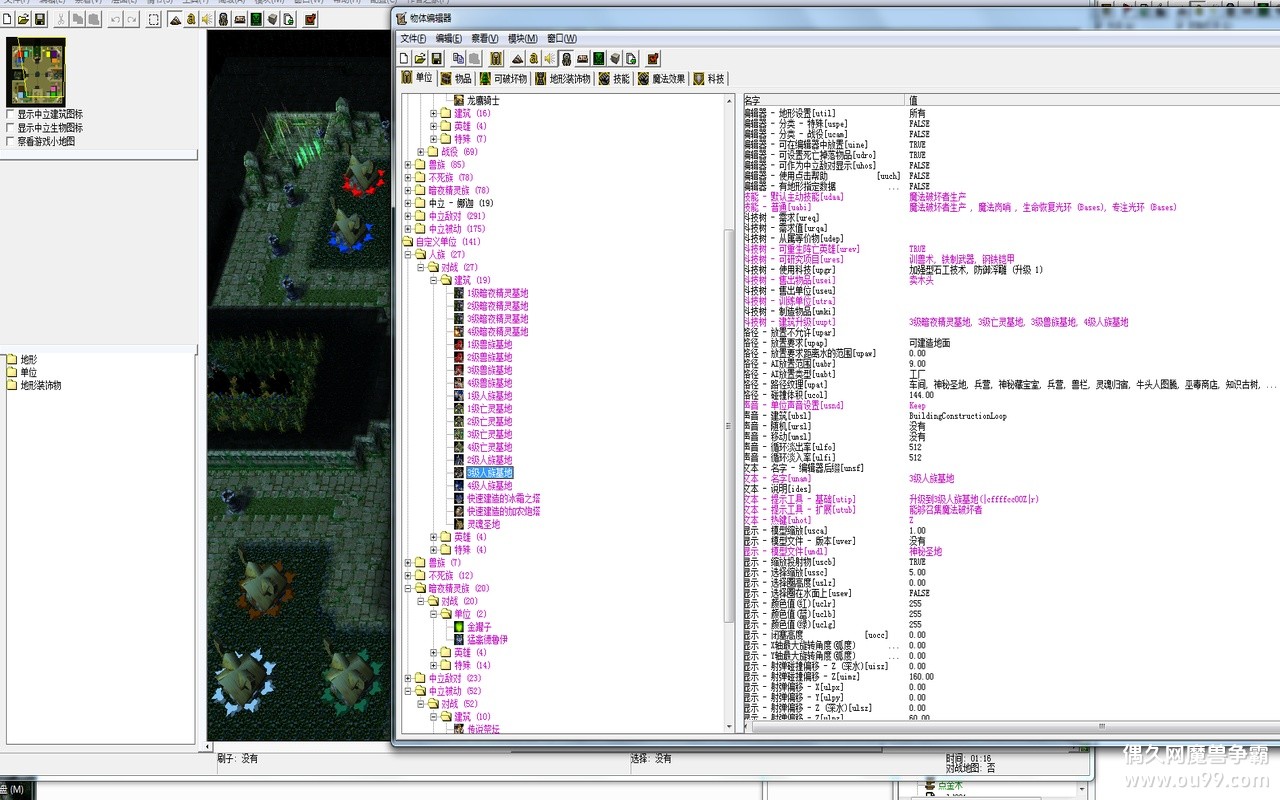Select 龙鹰骑士 unit in tree

pyautogui.click(x=483, y=101)
